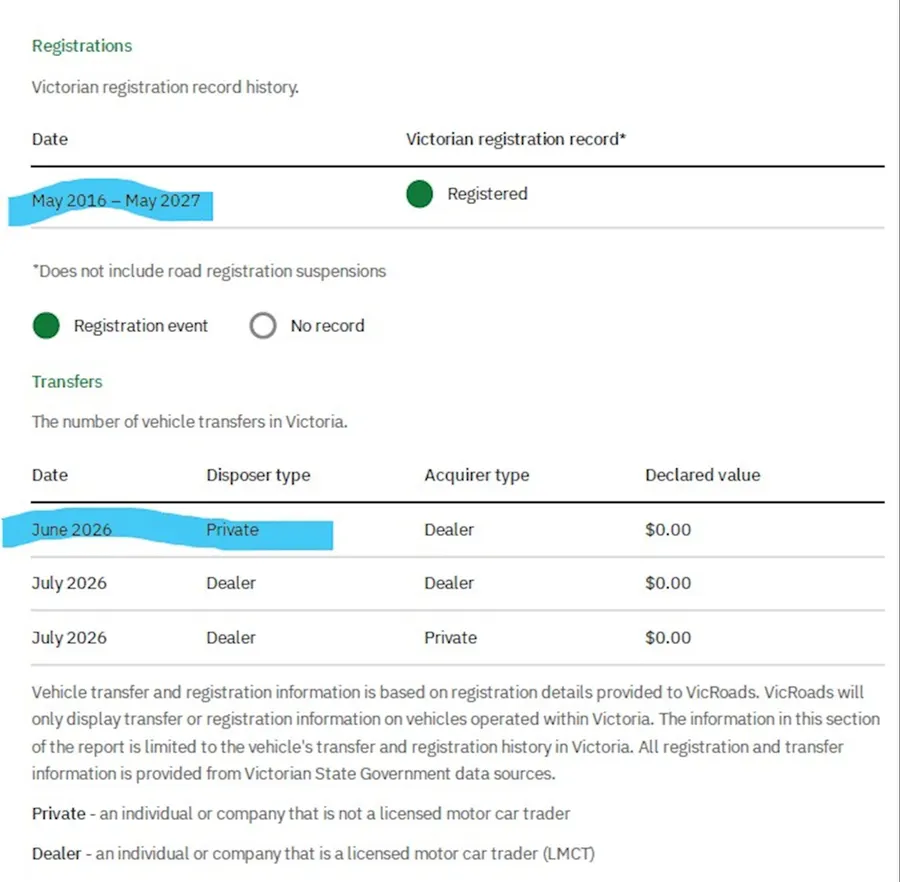The height and width of the screenshot is (882, 900).
Task: Click the bold Dealer definition term
Action: coord(56,854)
